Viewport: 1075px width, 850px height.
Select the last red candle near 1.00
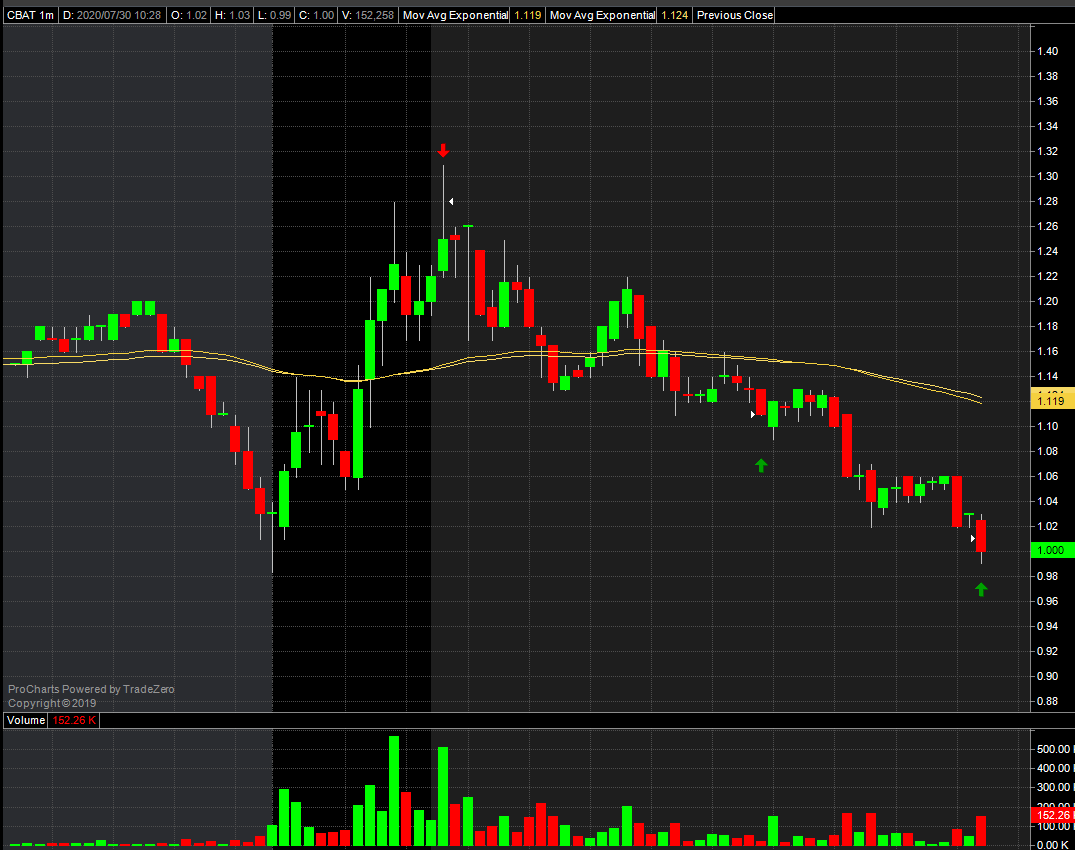[x=981, y=536]
